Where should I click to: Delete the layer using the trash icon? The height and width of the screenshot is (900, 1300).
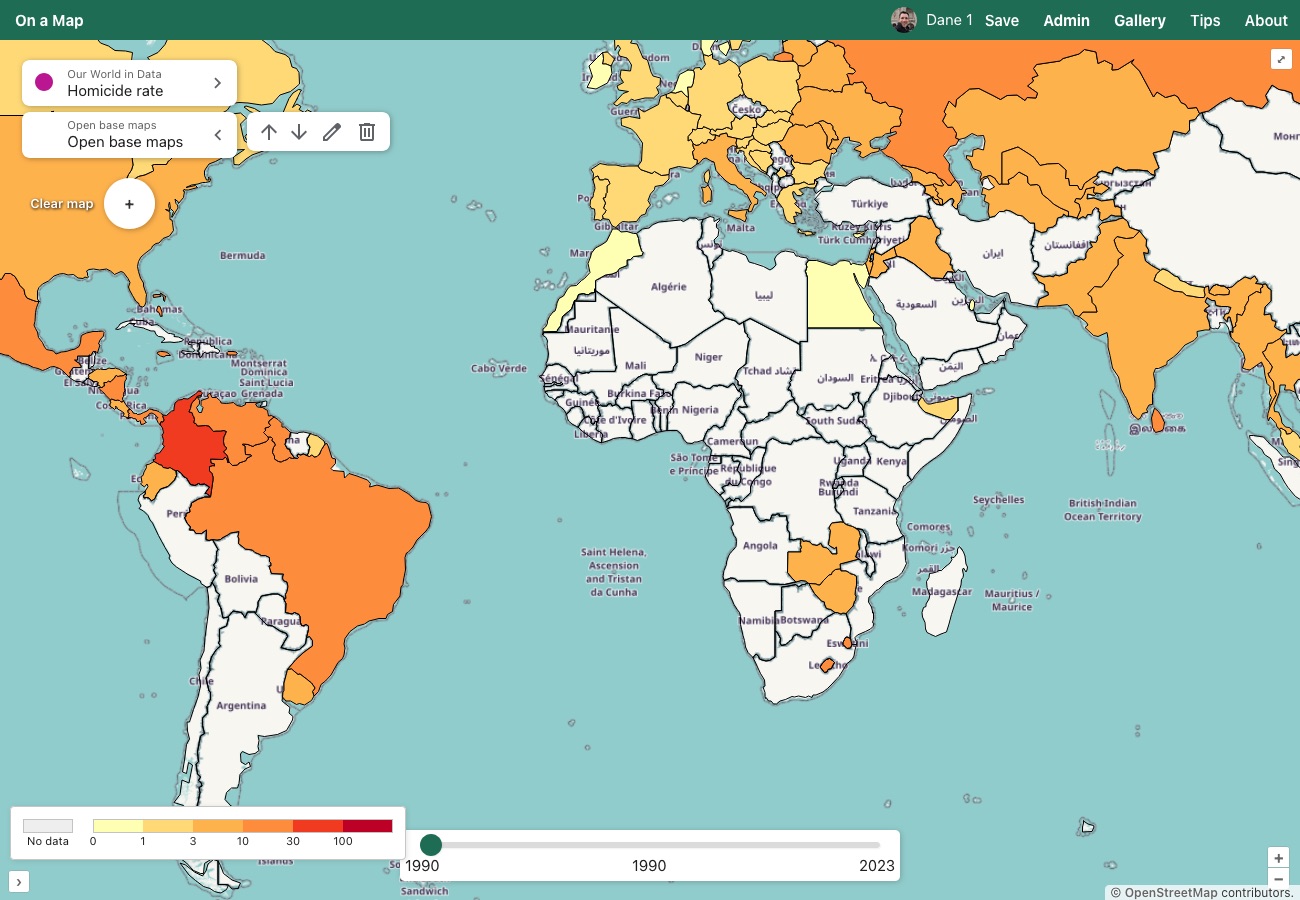coord(367,131)
